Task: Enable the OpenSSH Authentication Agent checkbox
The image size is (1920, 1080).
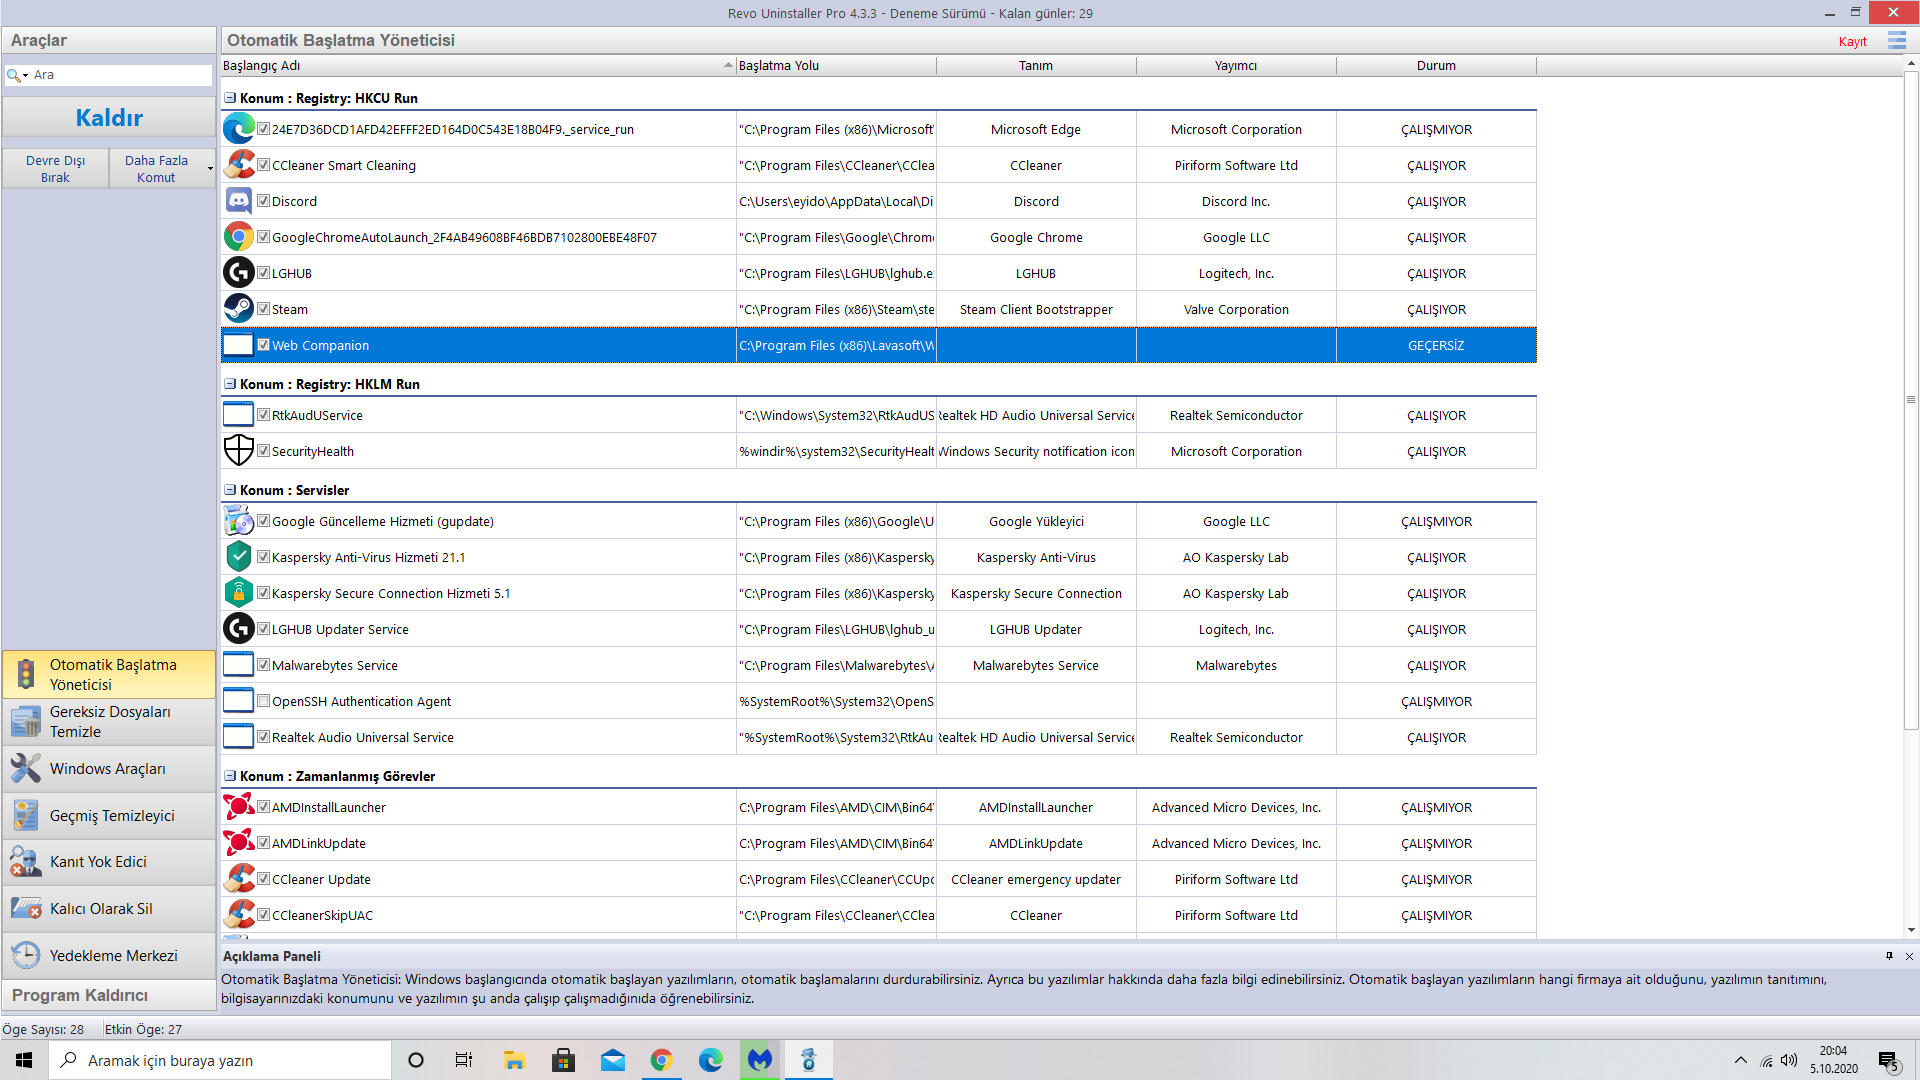Action: [x=264, y=701]
